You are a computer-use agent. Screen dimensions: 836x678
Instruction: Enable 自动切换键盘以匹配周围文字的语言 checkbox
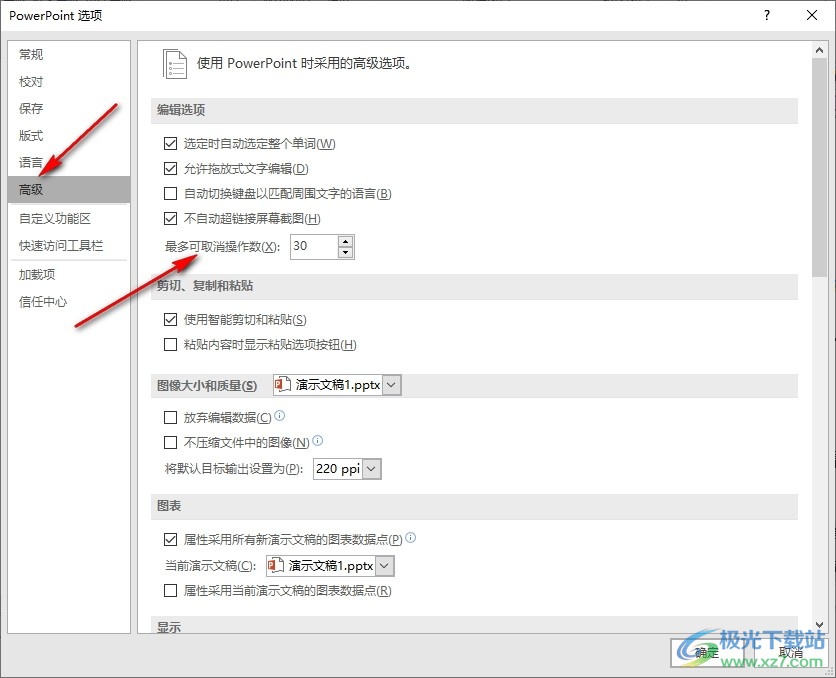point(171,193)
